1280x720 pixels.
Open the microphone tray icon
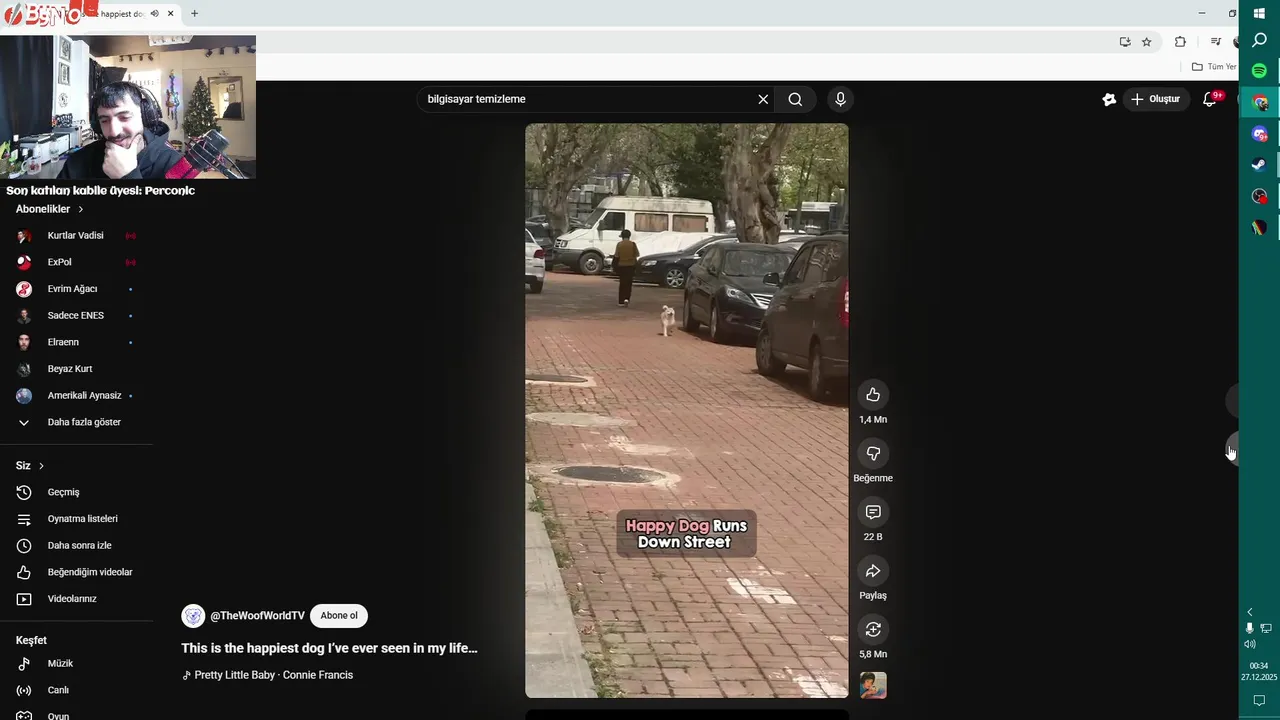point(1249,628)
